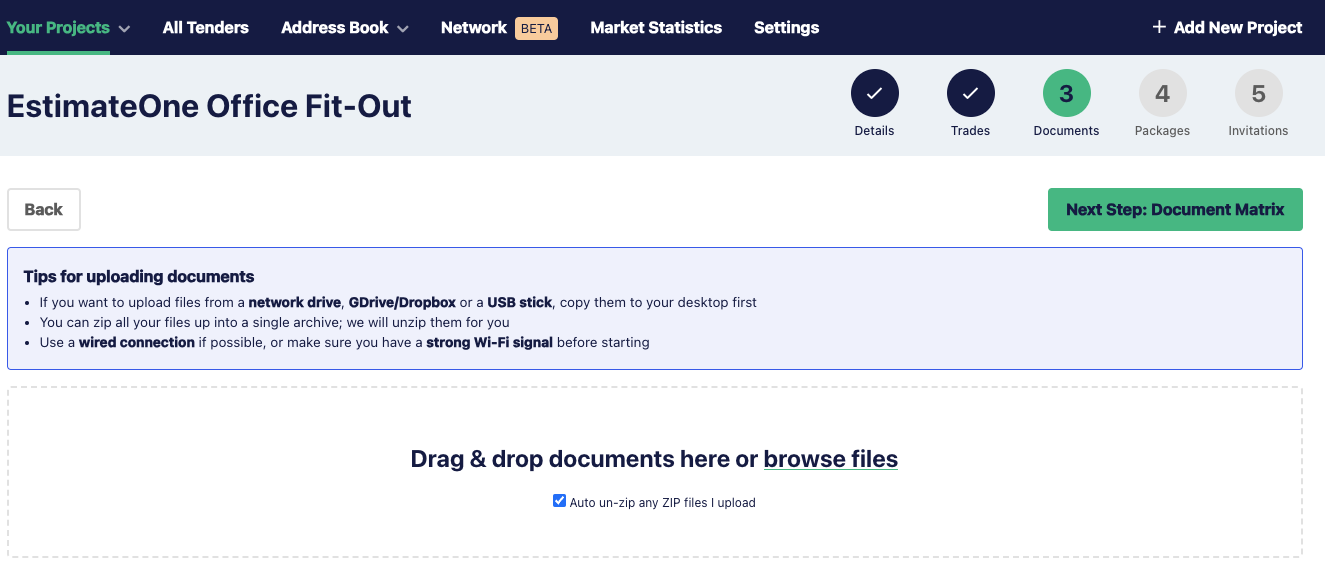The image size is (1325, 571).
Task: Go to step 1 Details checkmark circle
Action: pos(875,93)
